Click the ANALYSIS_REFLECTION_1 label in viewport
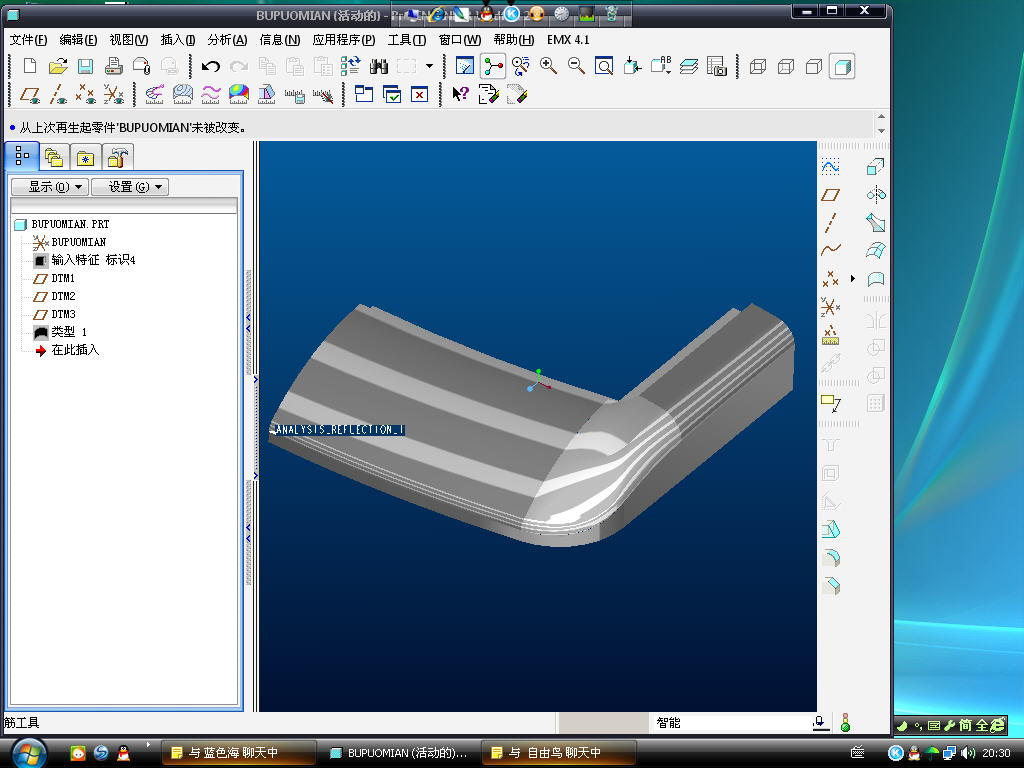 click(x=340, y=430)
